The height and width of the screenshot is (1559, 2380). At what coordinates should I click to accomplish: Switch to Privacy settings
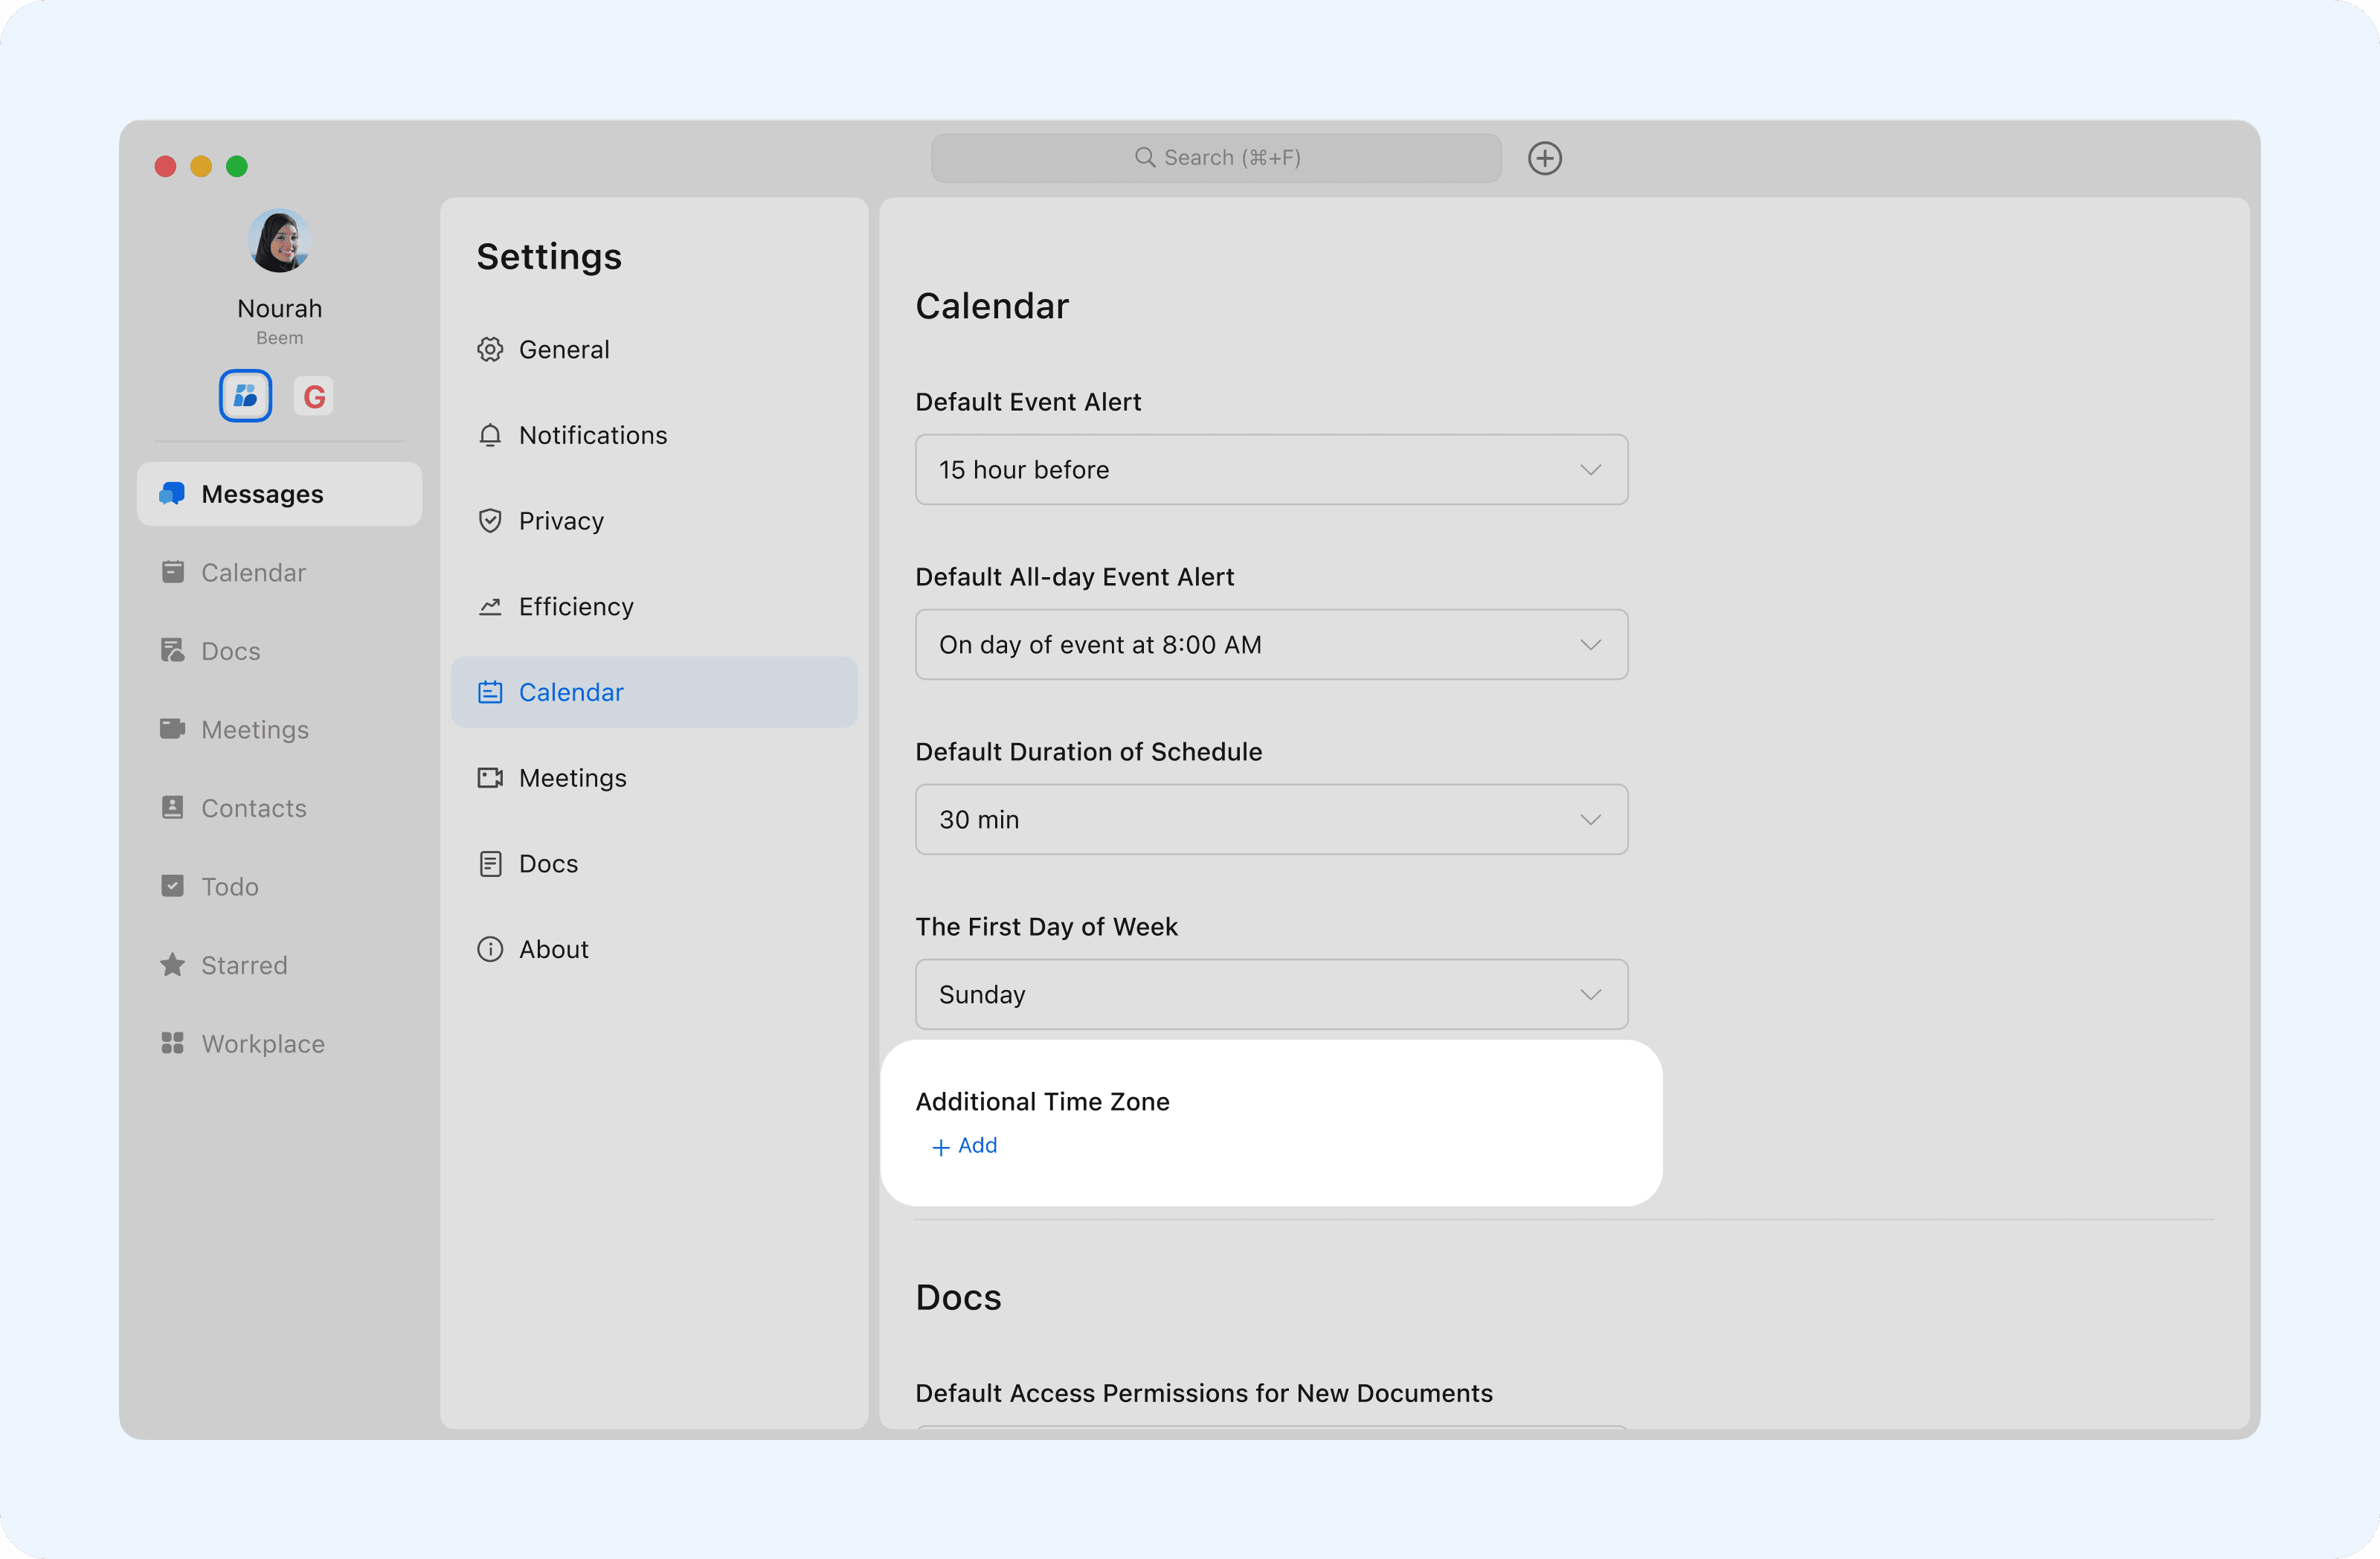pyautogui.click(x=560, y=521)
